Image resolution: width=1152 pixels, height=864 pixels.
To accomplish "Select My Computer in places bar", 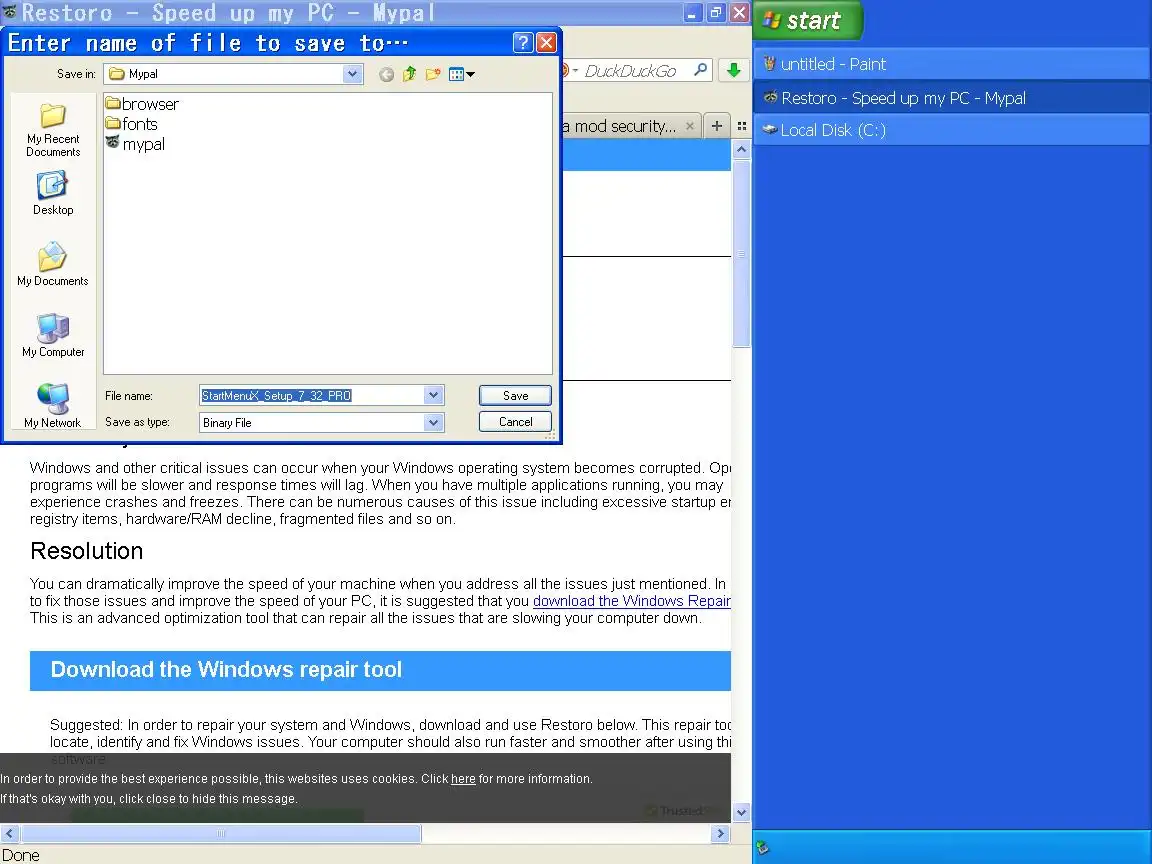I will click(53, 336).
